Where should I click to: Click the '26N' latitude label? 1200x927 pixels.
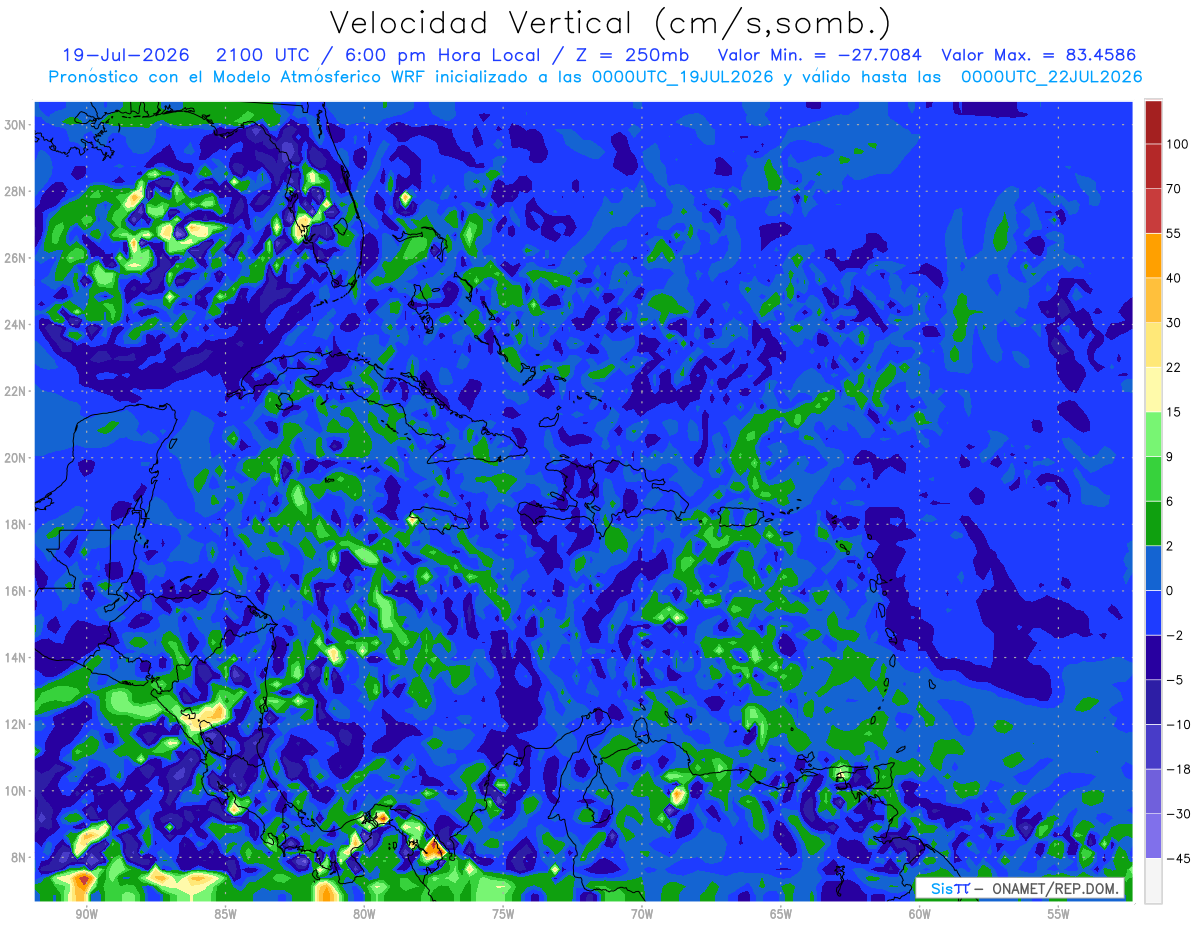(17, 258)
